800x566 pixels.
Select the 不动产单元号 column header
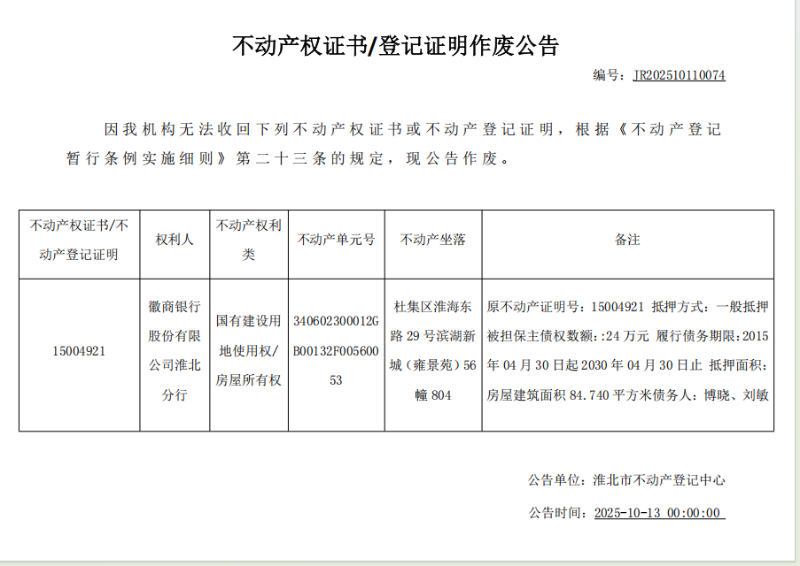tap(336, 241)
